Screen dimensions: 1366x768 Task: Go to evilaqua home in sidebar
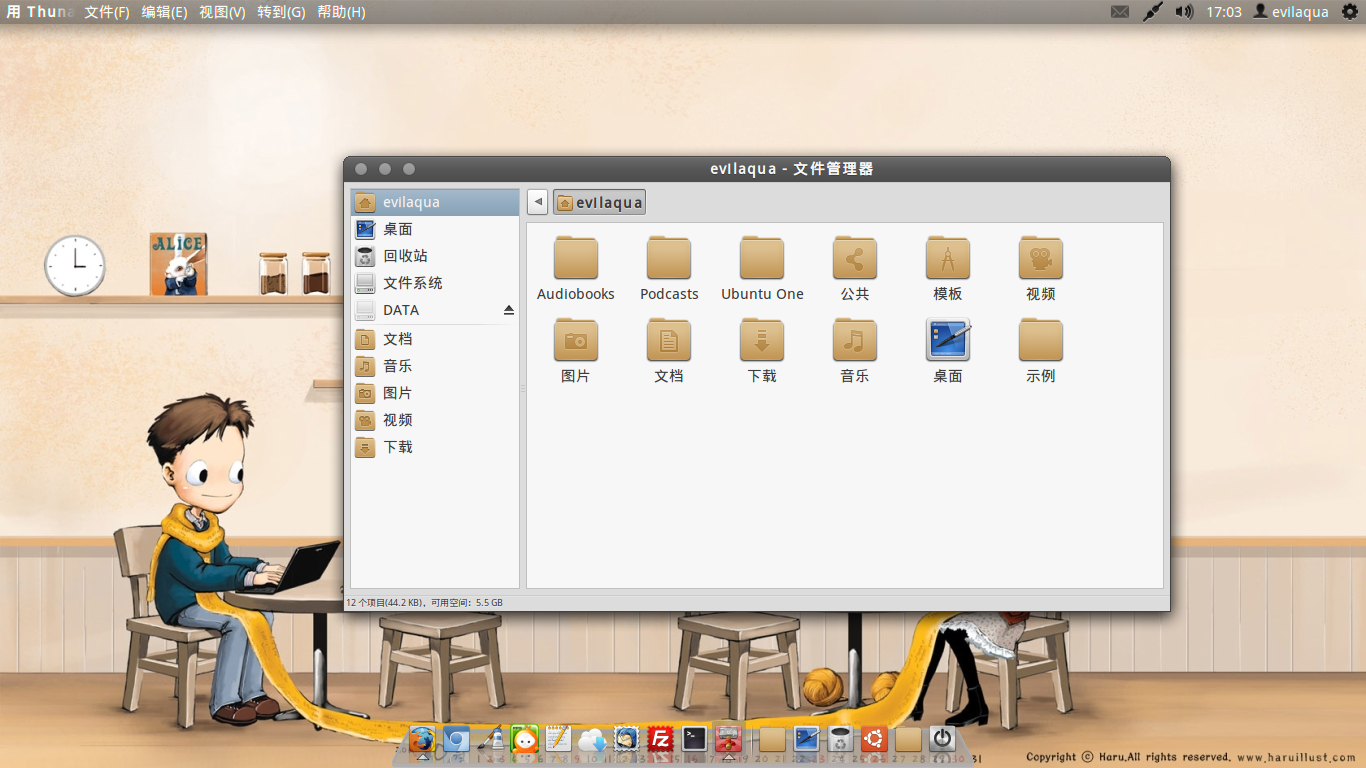click(x=435, y=202)
